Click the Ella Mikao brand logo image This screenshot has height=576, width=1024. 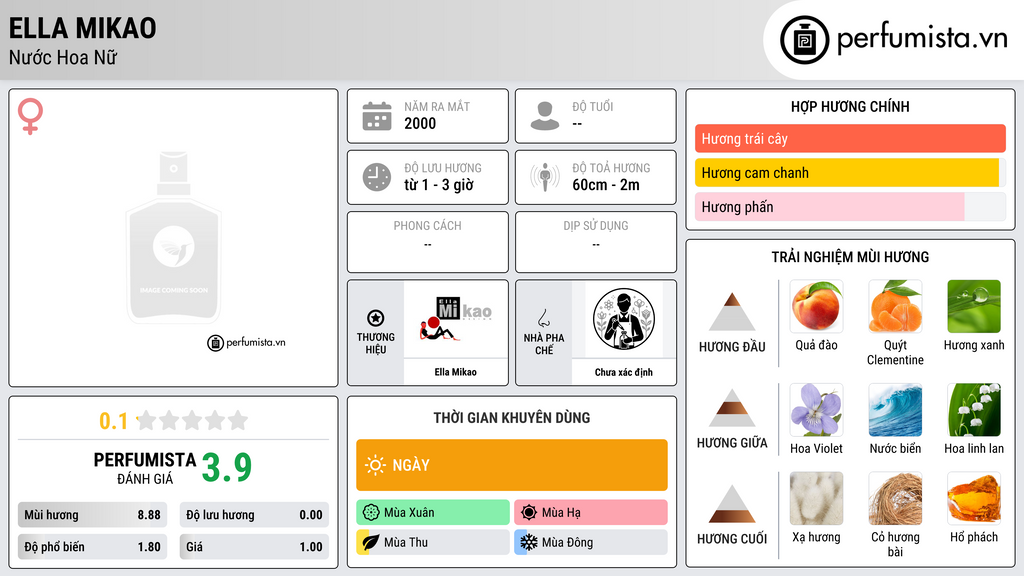[x=456, y=319]
